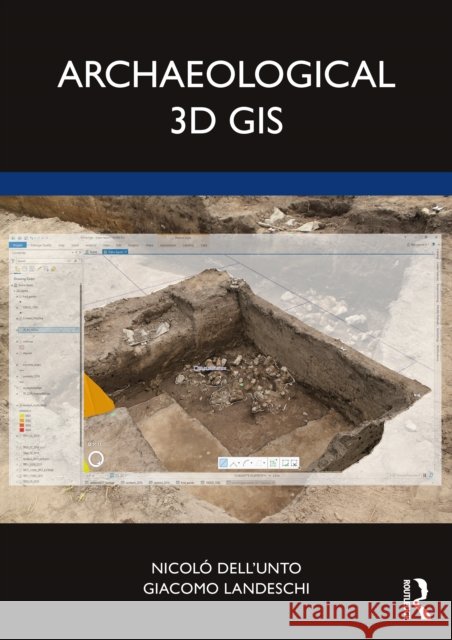The height and width of the screenshot is (640, 452).
Task: Select the highlighted layer row in Contents
Action: point(48,329)
